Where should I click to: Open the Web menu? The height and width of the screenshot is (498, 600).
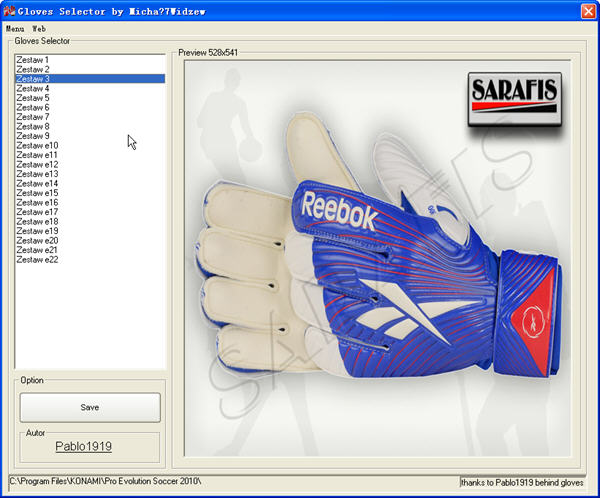(x=39, y=29)
